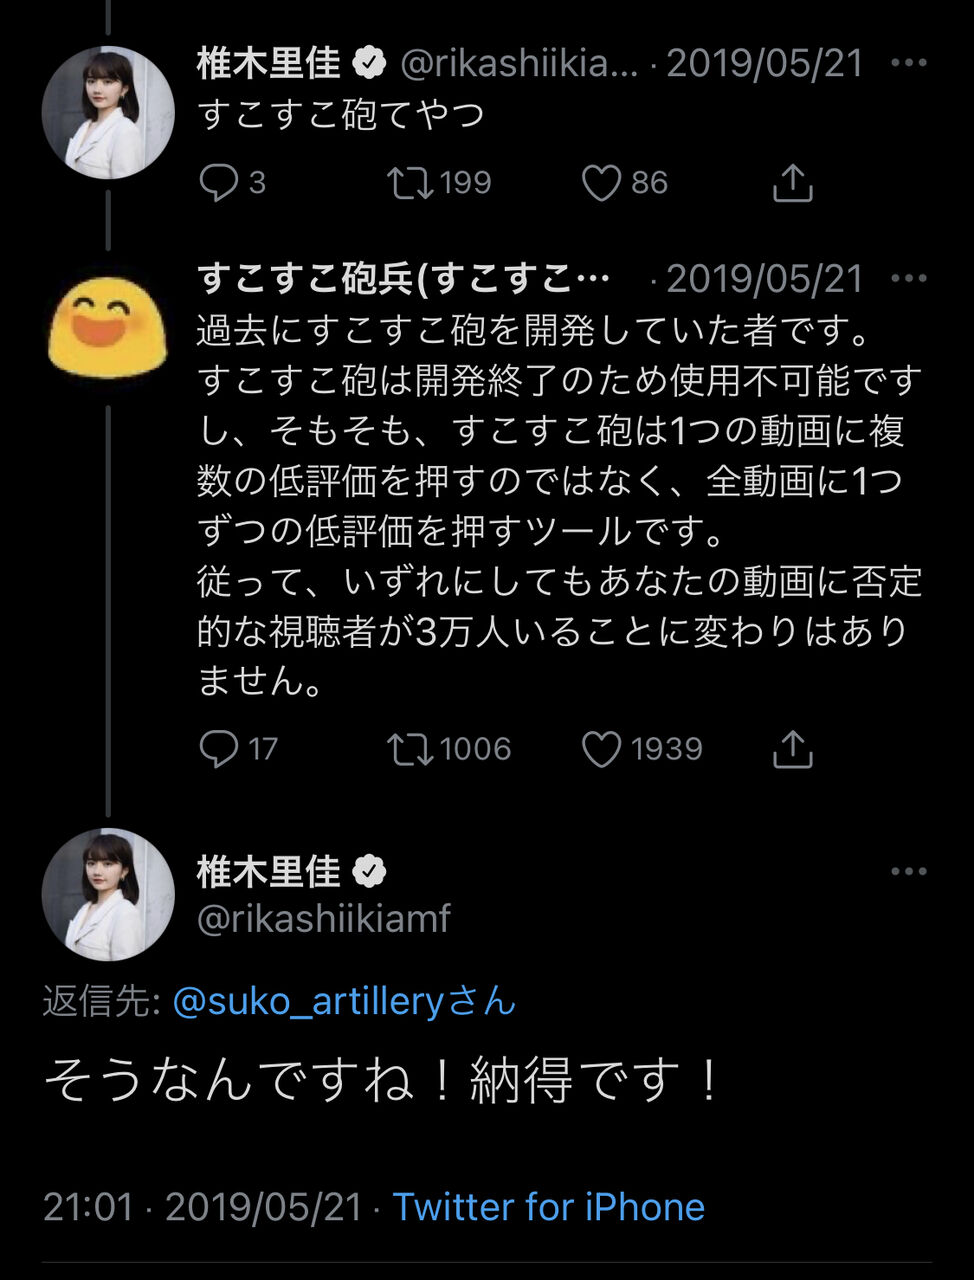Open more options on main tweet
974x1280 pixels.
908,872
